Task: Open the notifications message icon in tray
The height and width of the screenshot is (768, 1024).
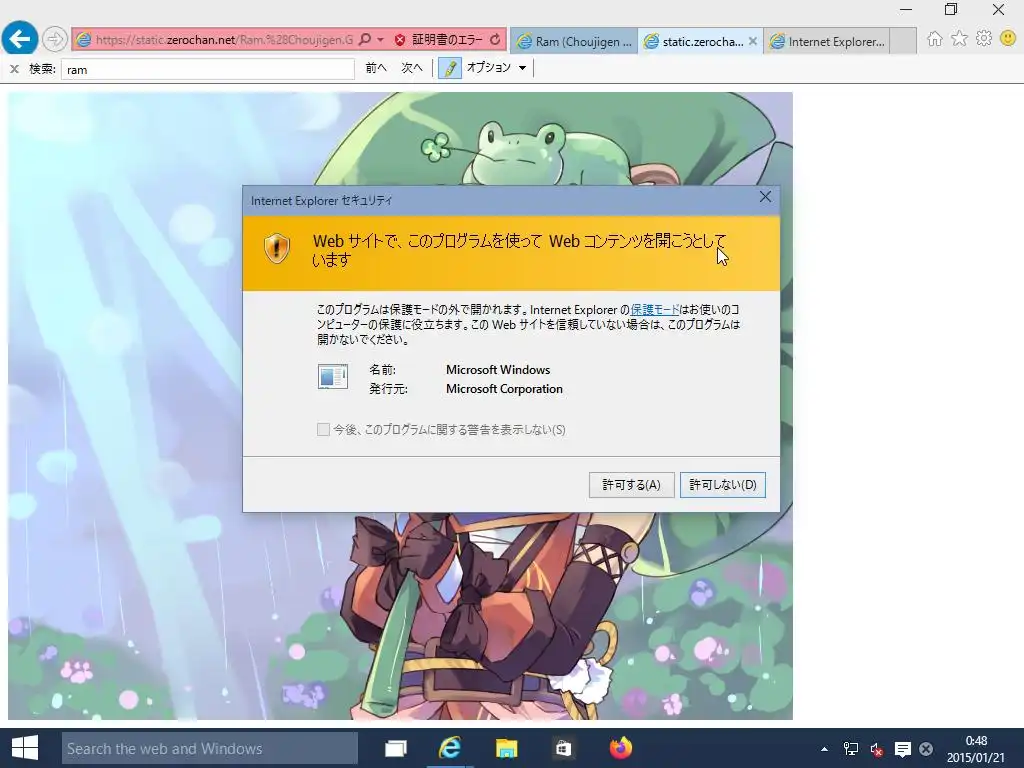Action: 903,749
